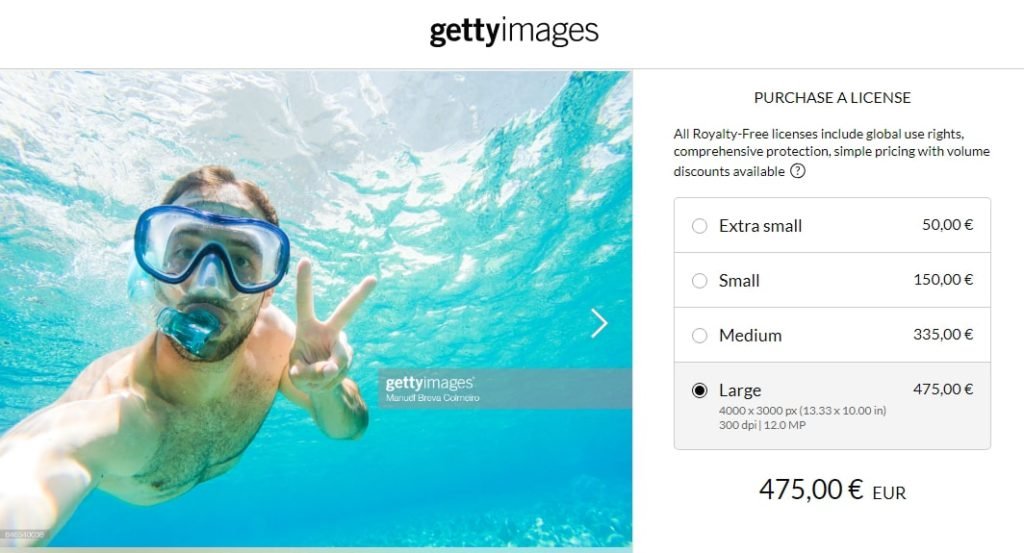The width and height of the screenshot is (1024, 553).
Task: Click the image ID number on photo corner
Action: coord(24,535)
